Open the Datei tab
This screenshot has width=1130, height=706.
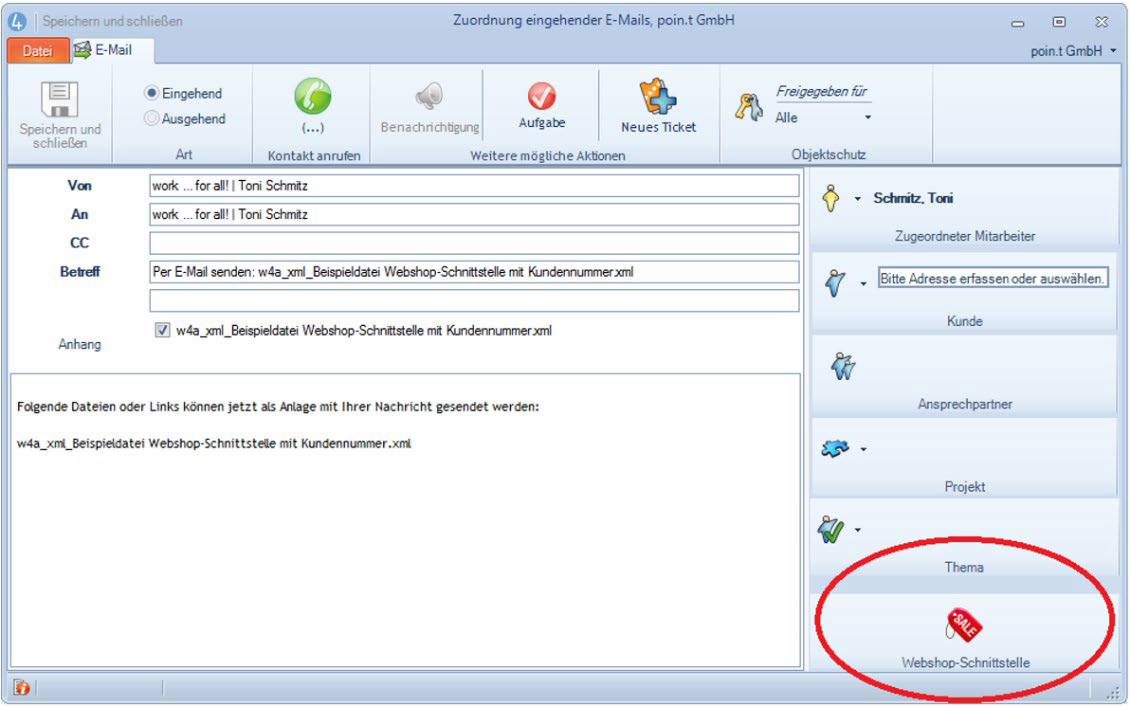(37, 51)
